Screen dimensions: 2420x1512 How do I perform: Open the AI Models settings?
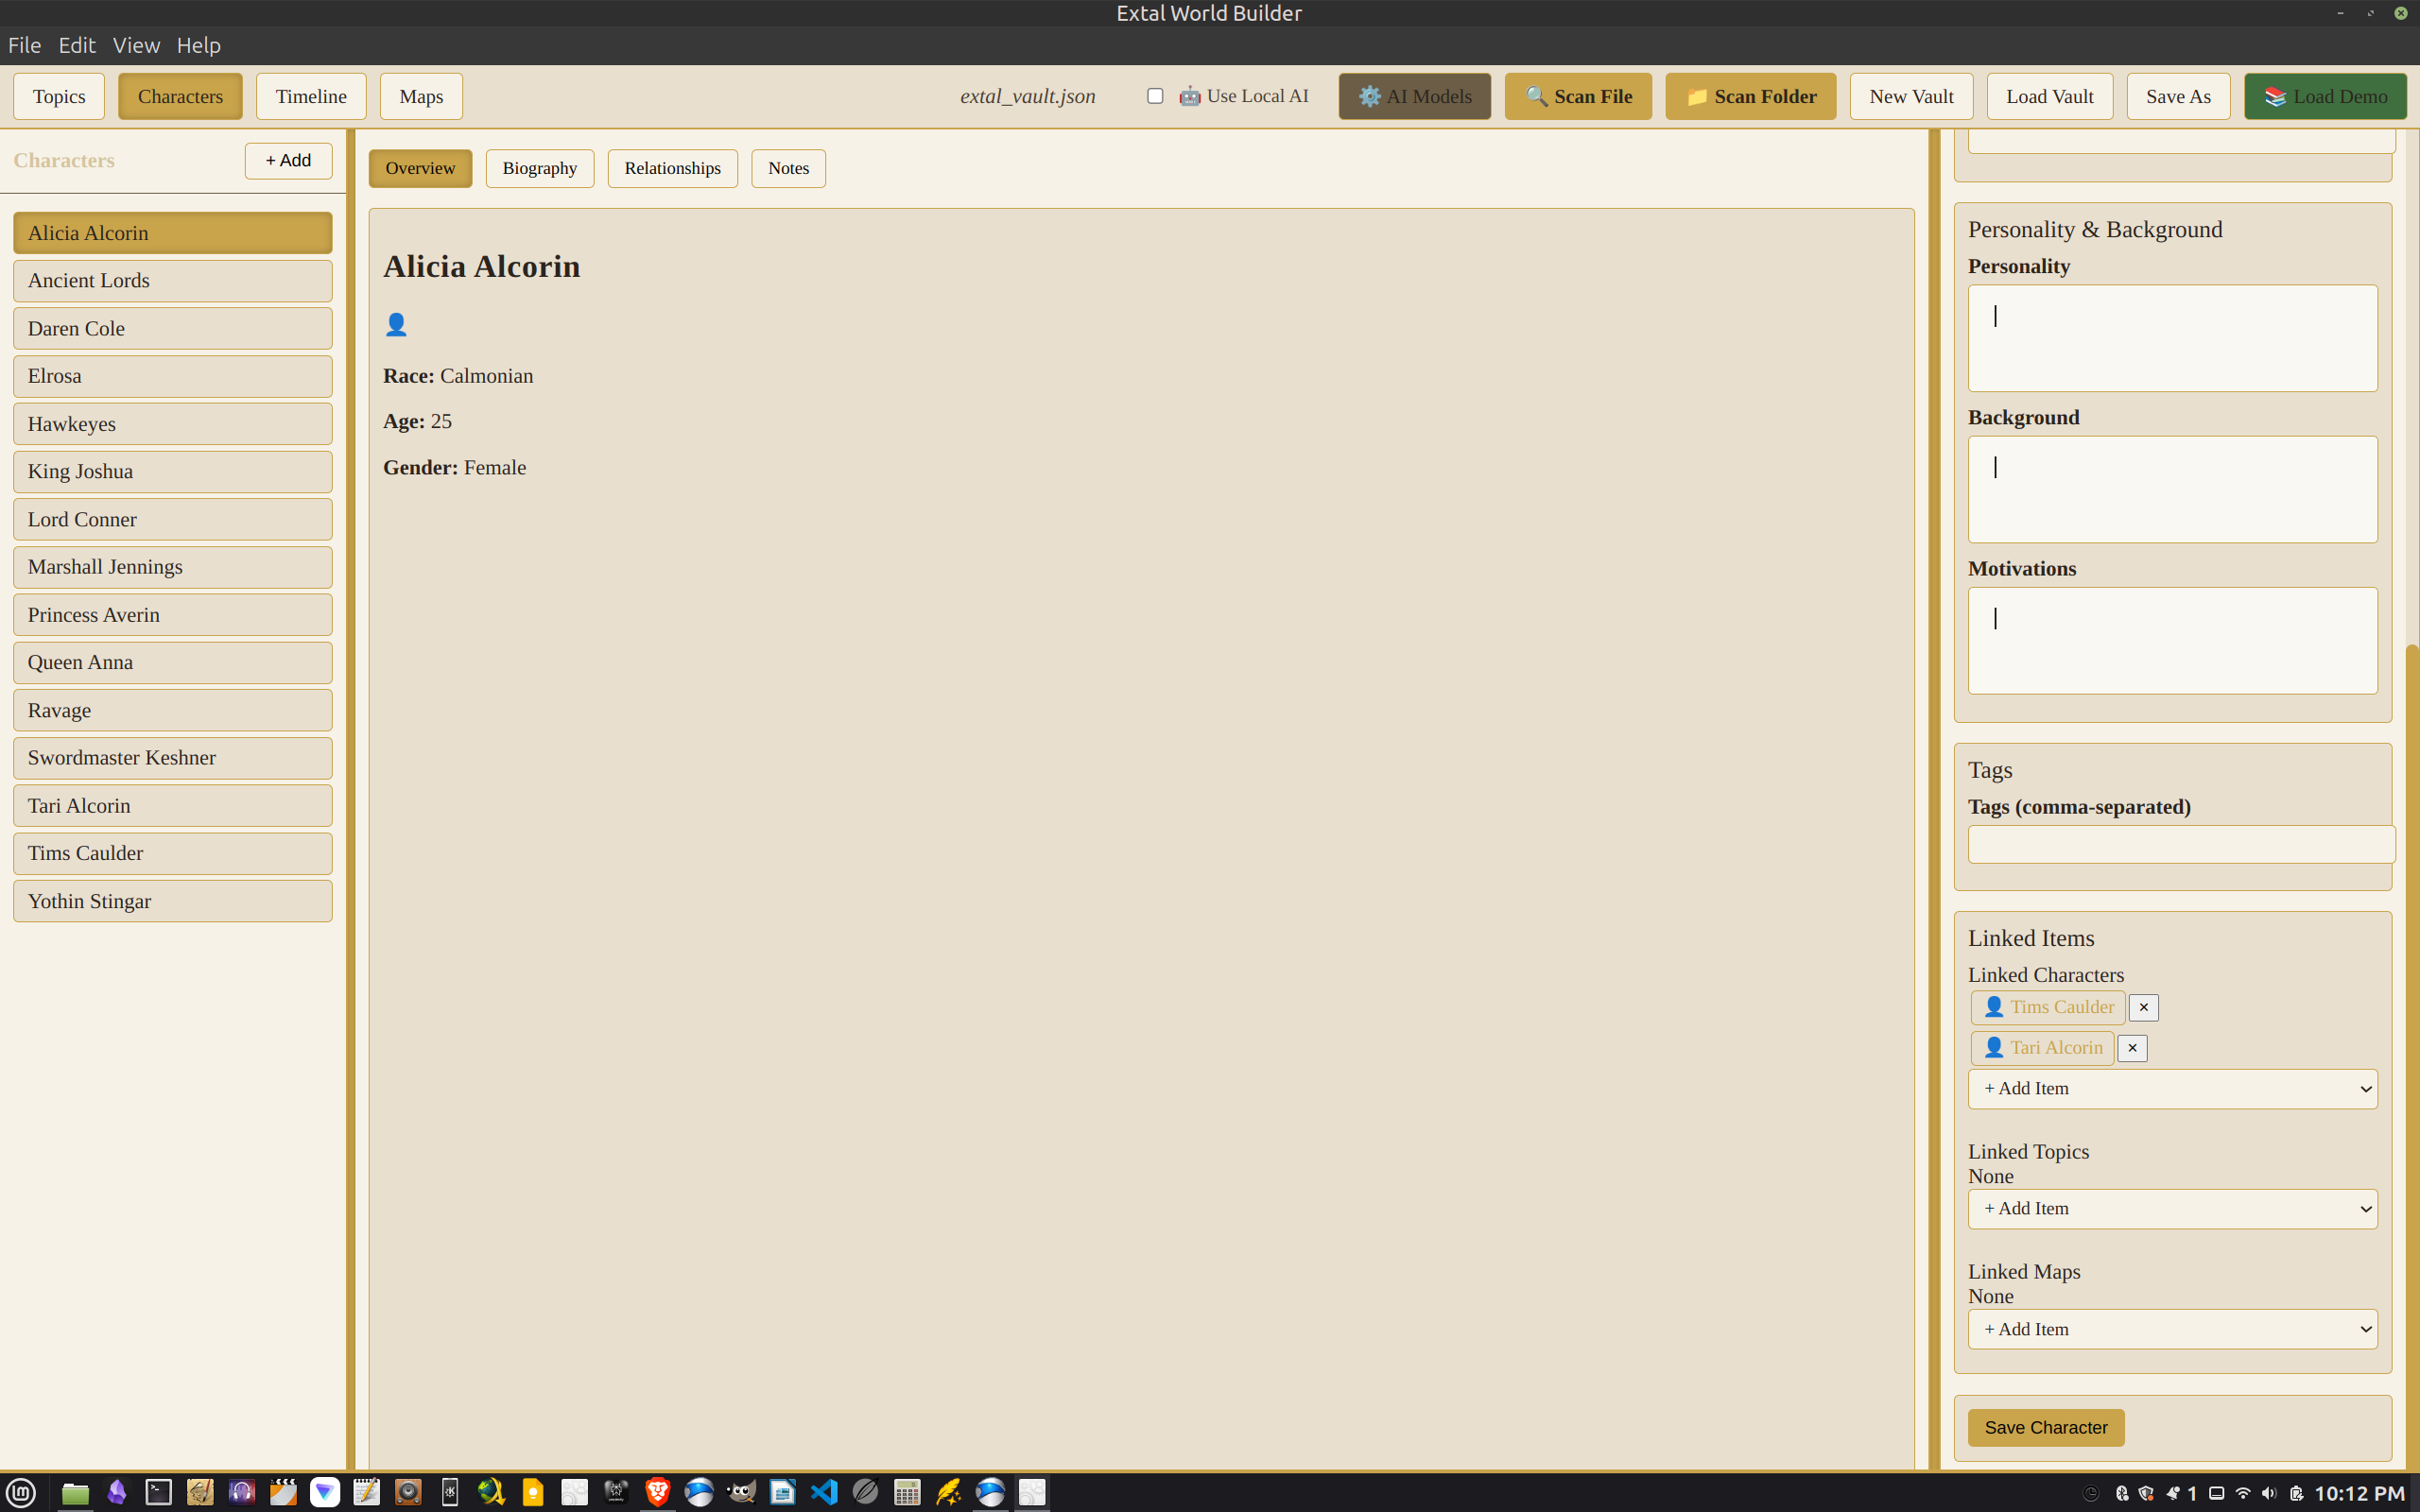point(1414,96)
